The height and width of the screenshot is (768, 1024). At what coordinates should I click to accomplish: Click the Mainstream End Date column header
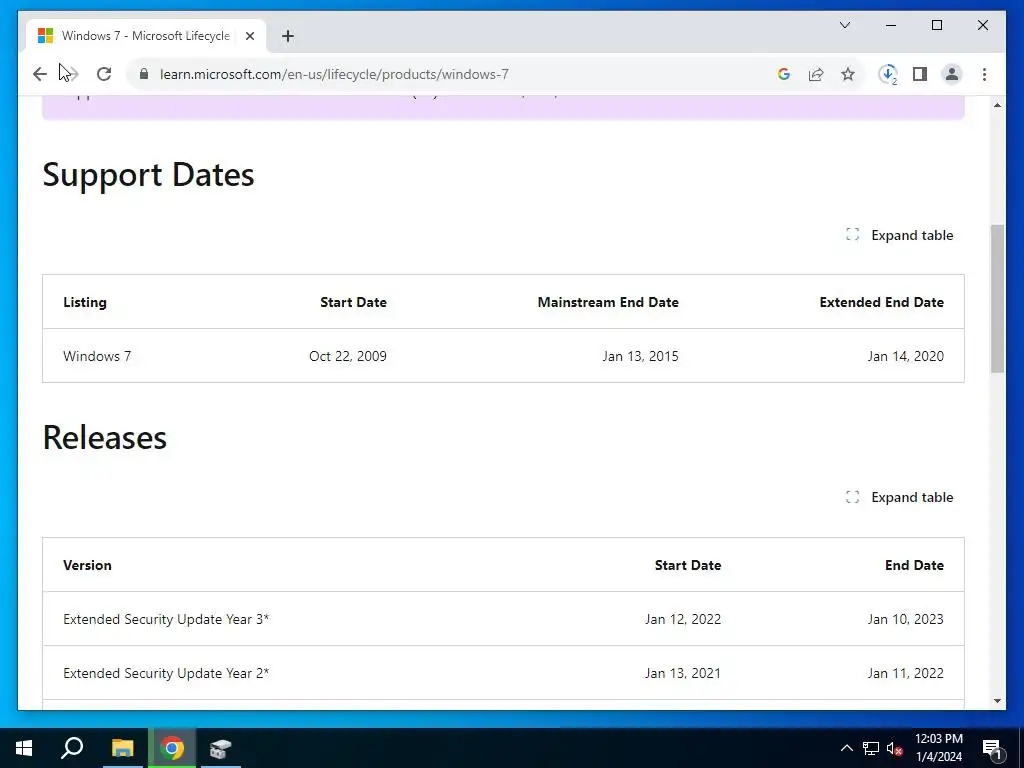pos(608,302)
